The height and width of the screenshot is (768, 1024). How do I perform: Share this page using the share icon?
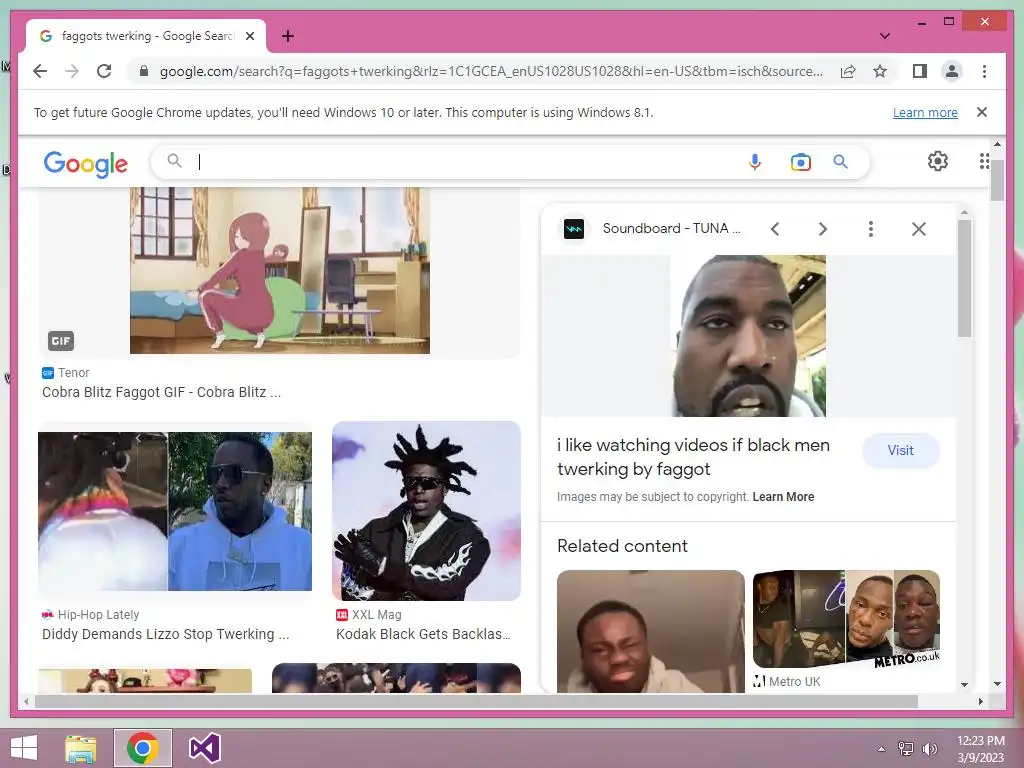tap(848, 71)
